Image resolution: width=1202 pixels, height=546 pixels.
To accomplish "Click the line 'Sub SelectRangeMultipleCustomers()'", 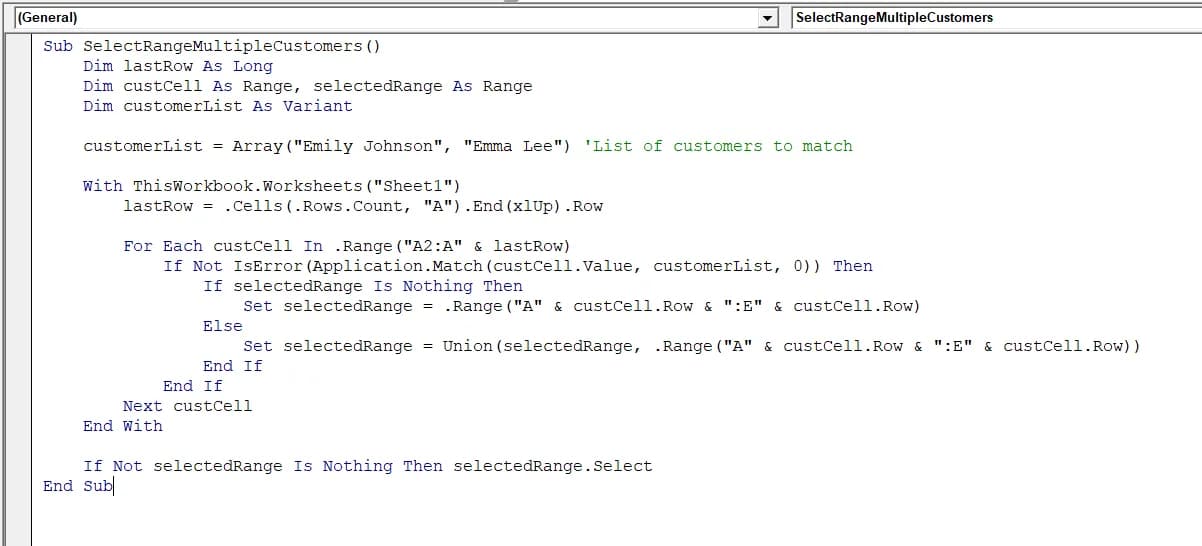I will [212, 46].
